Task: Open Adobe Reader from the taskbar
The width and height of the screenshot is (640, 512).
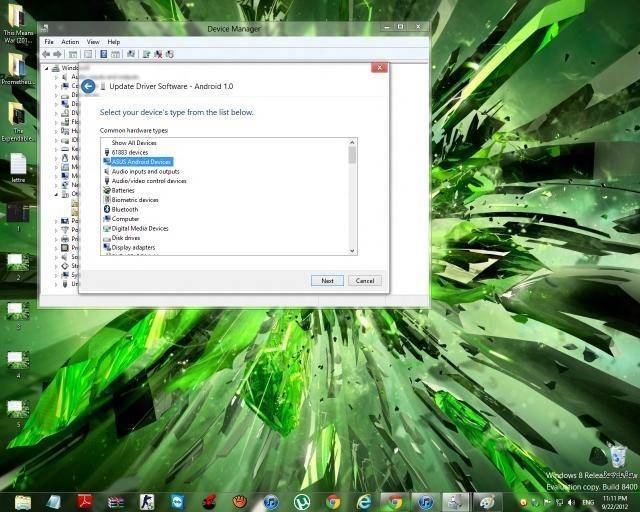Action: tap(84, 502)
